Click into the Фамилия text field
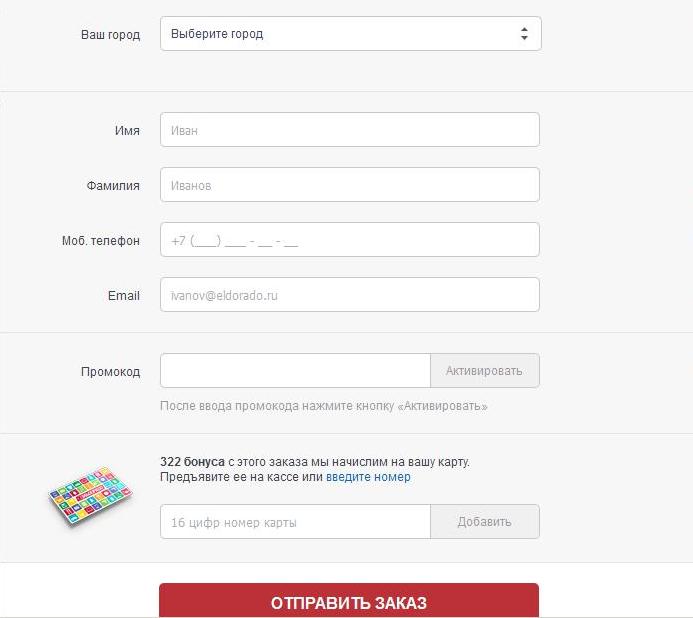Viewport: 693px width, 618px height. [x=349, y=185]
